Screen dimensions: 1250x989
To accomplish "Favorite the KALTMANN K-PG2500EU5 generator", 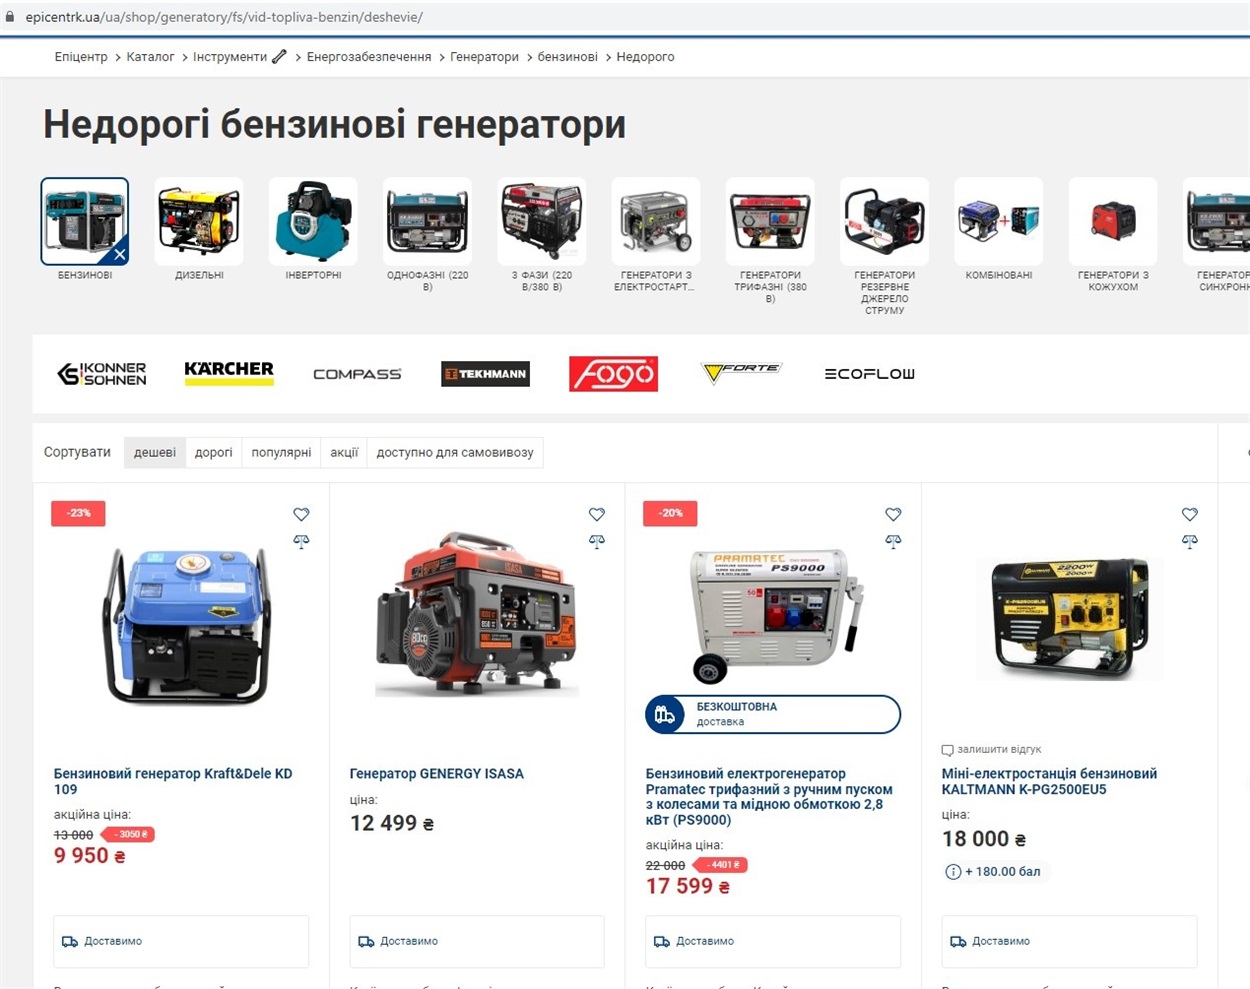I will 1189,514.
